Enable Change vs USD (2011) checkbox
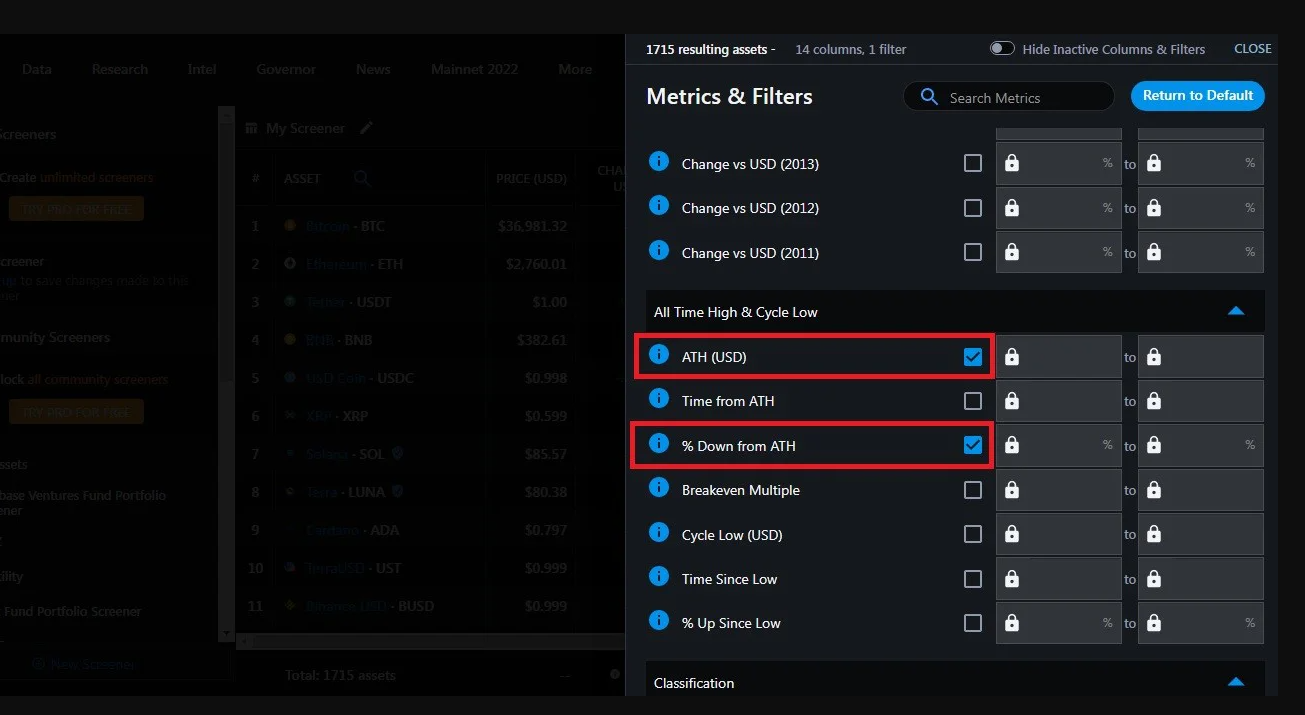 (x=973, y=252)
